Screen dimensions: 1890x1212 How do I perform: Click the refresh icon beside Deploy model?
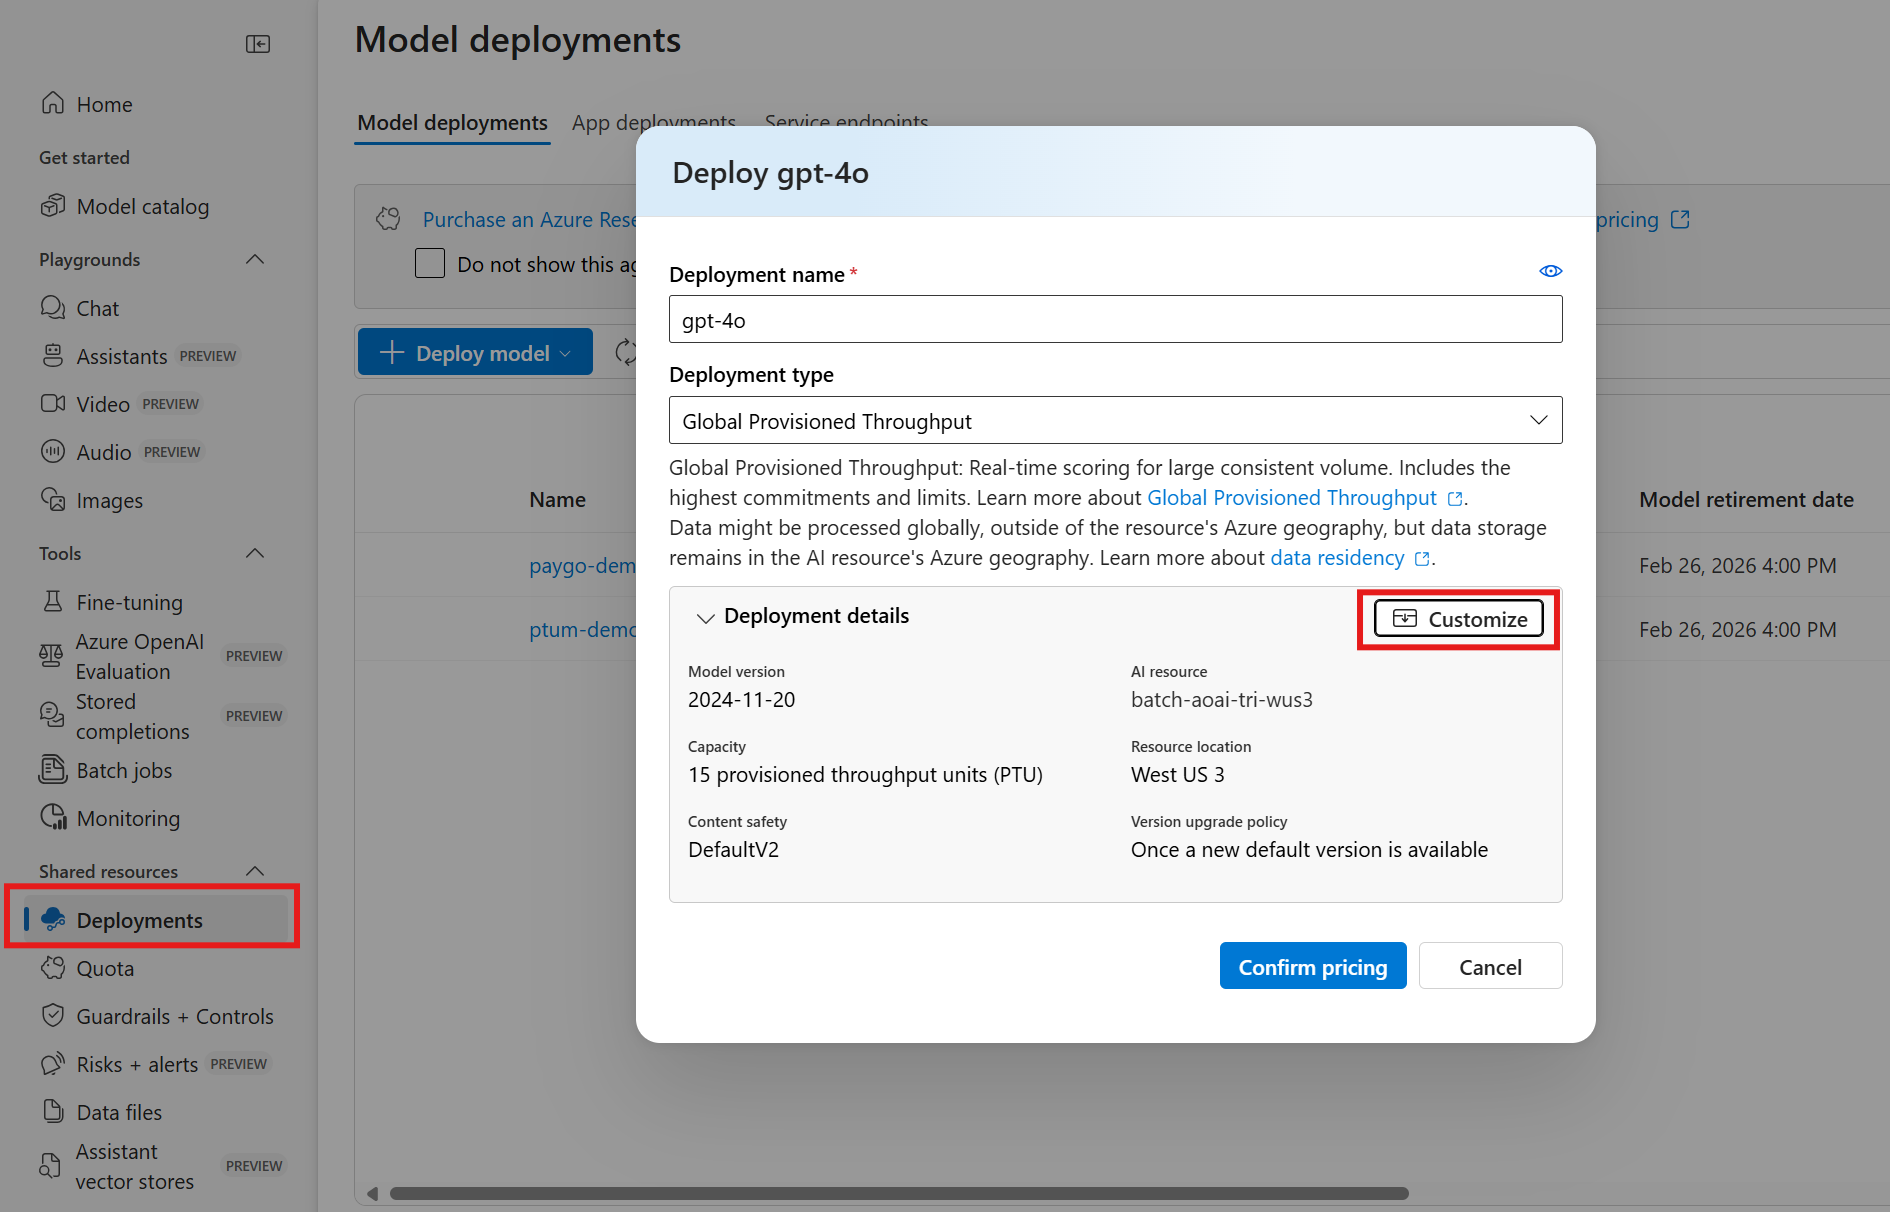(626, 353)
